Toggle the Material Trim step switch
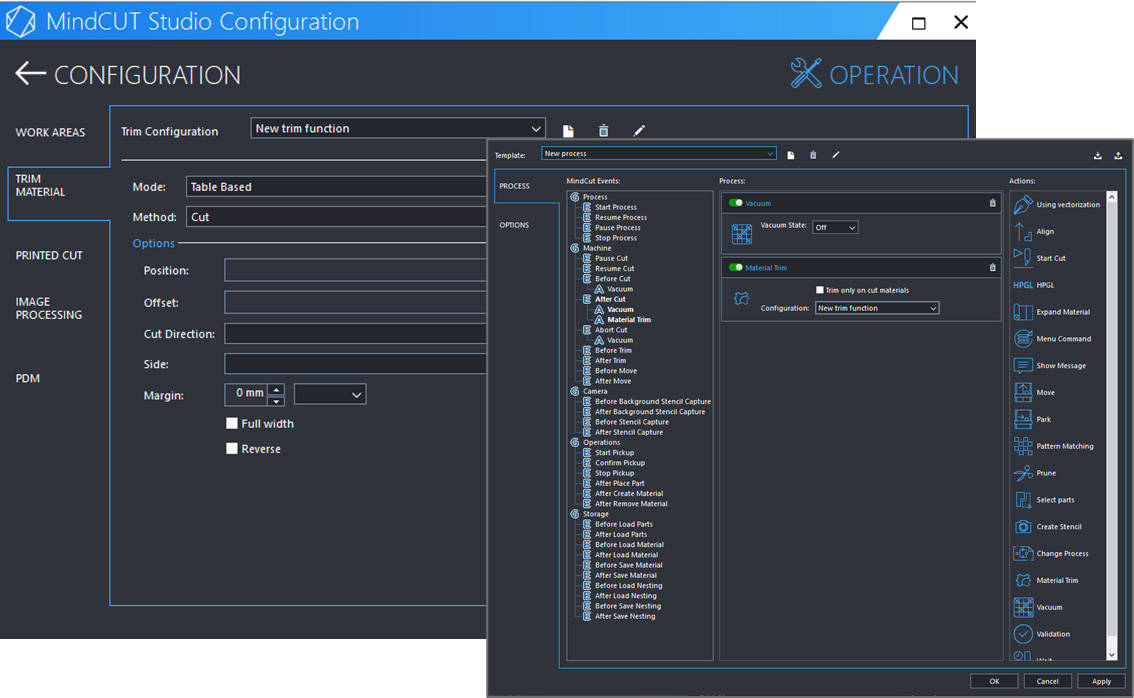Image resolution: width=1134 pixels, height=698 pixels. tap(736, 268)
